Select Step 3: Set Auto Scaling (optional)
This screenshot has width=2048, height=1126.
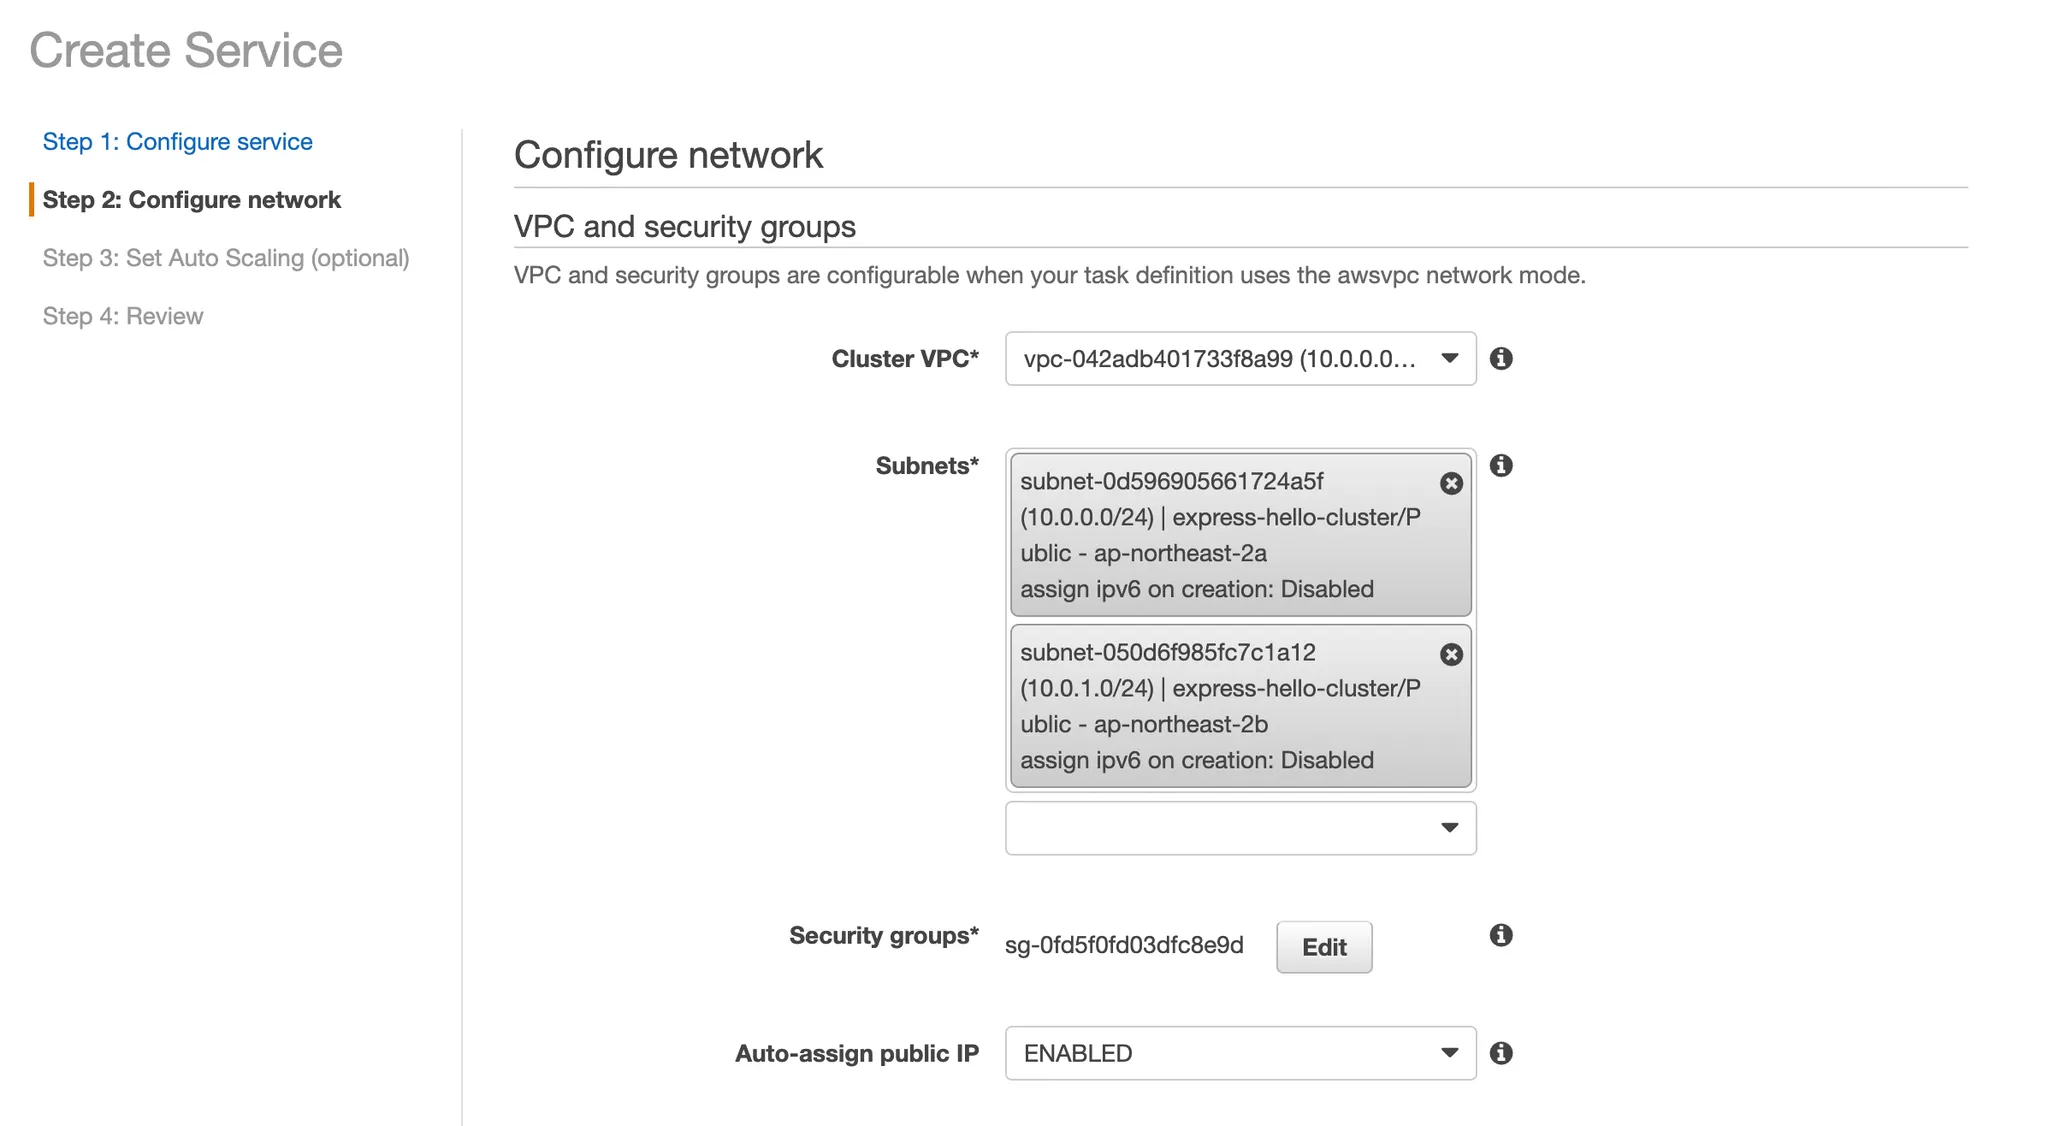click(x=226, y=258)
